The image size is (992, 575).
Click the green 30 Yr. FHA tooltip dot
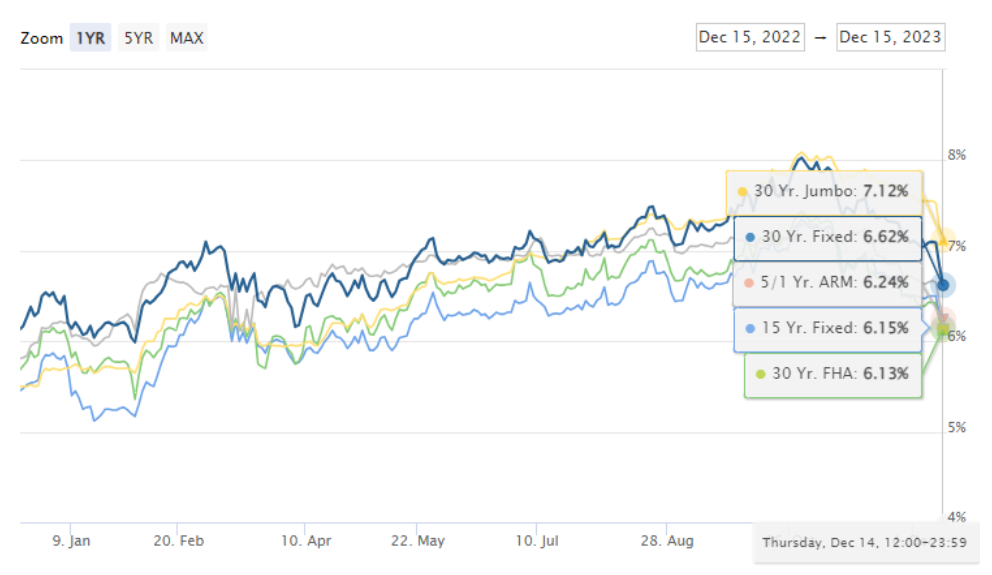coord(760,374)
